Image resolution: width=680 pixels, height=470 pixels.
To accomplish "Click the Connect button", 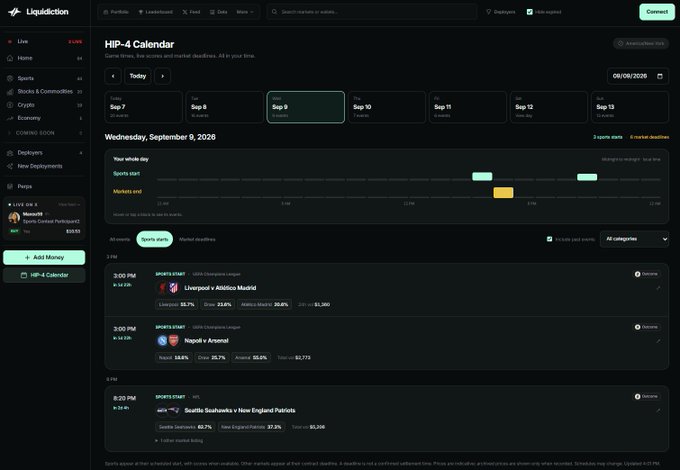I will 657,12.
